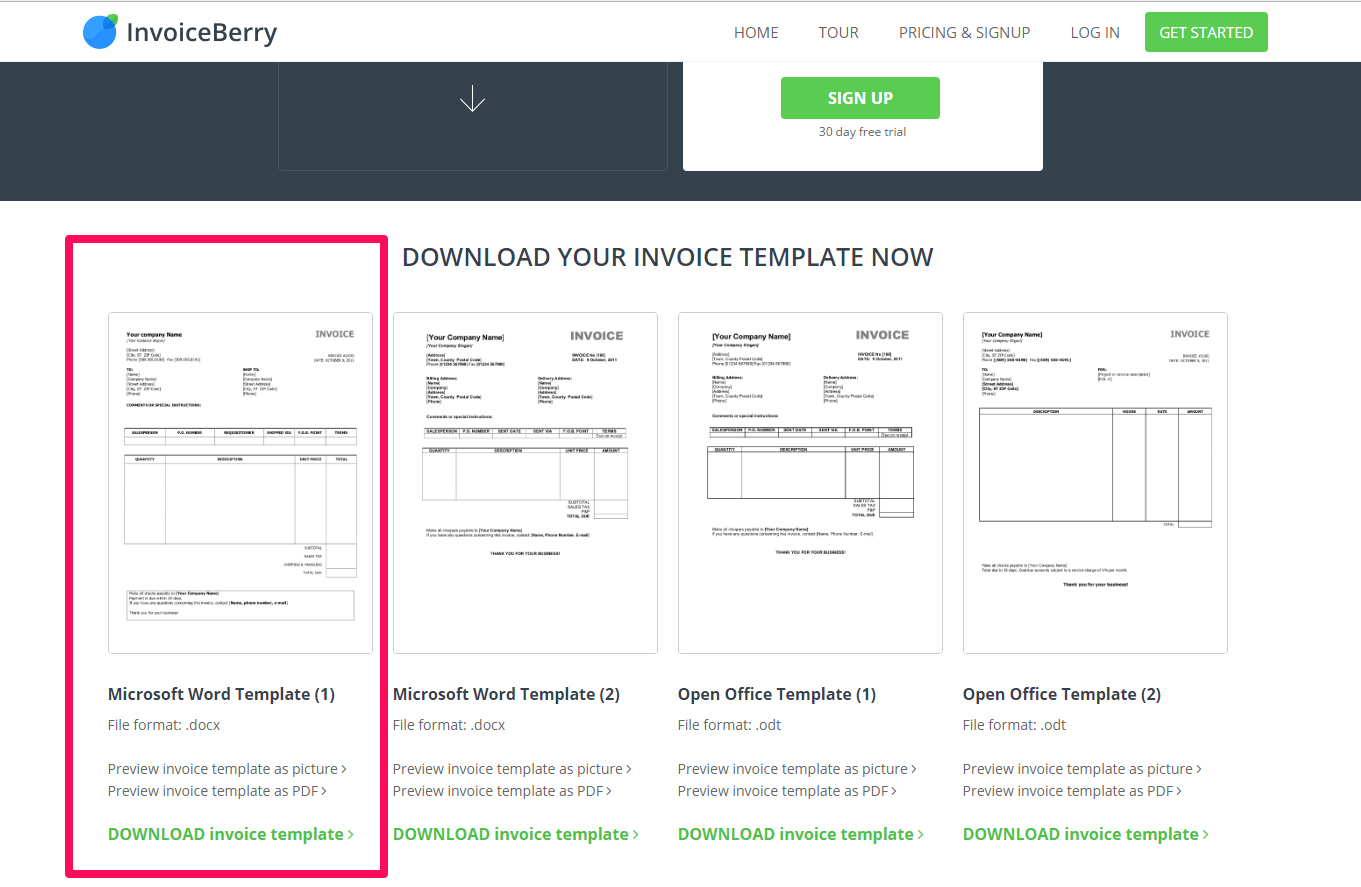Screen dimensions: 1361x887
Task: Open Microsoft Word Template (1) thumbnail
Action: pyautogui.click(x=240, y=483)
